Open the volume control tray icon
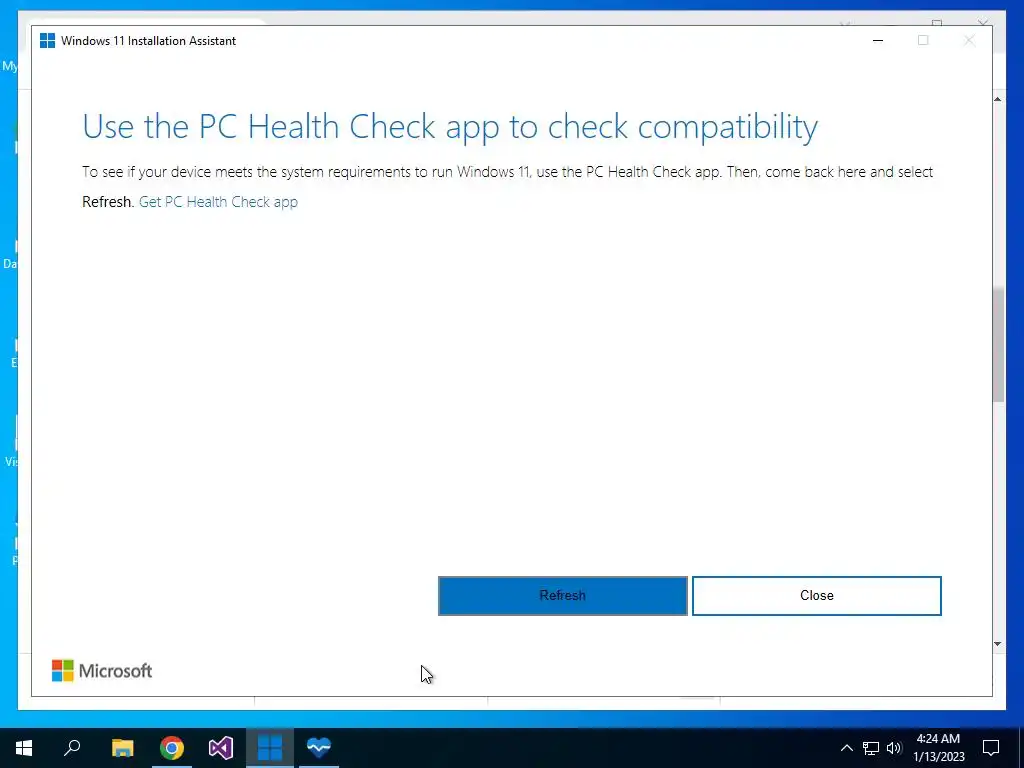This screenshot has height=768, width=1024. click(x=894, y=748)
